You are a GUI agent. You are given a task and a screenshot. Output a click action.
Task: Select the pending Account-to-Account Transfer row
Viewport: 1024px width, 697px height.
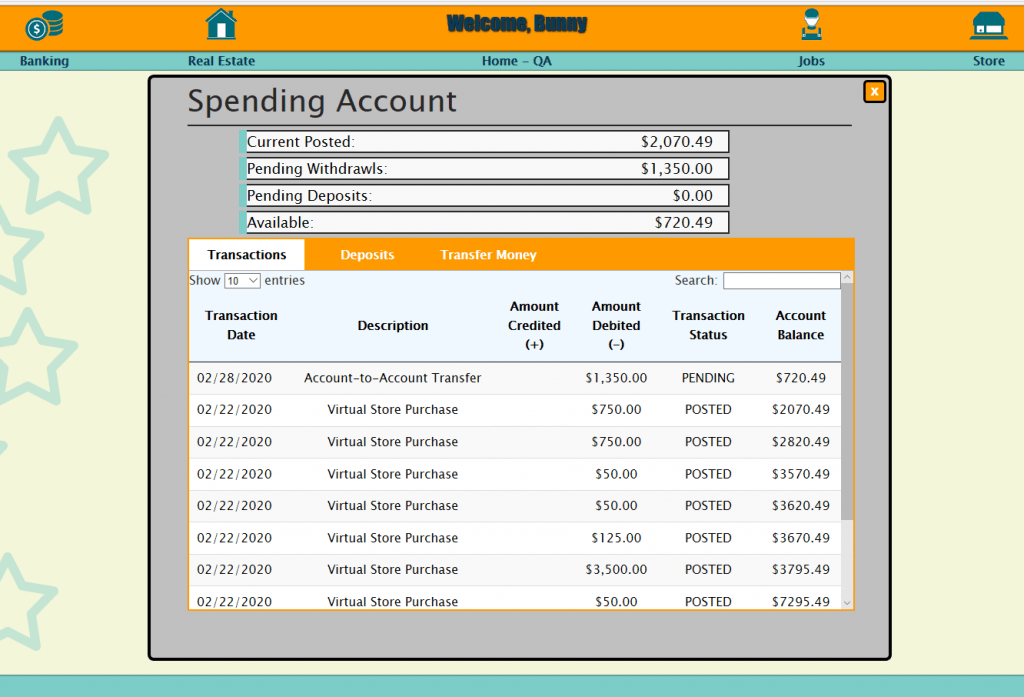click(500, 378)
